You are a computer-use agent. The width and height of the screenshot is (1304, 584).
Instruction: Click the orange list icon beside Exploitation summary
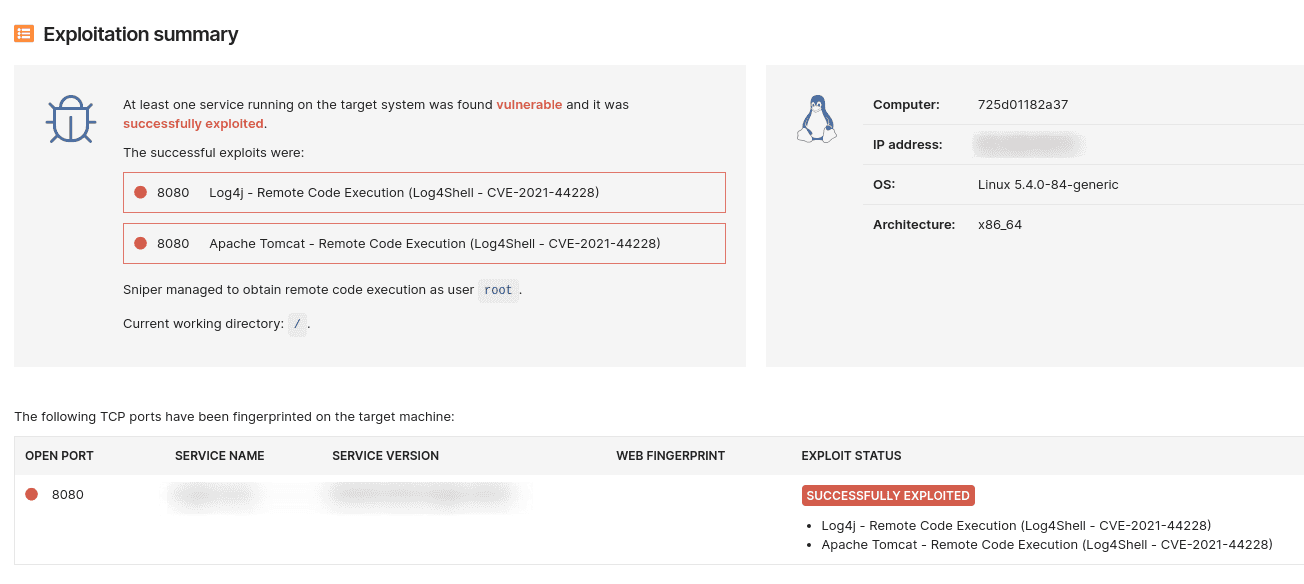coord(24,34)
